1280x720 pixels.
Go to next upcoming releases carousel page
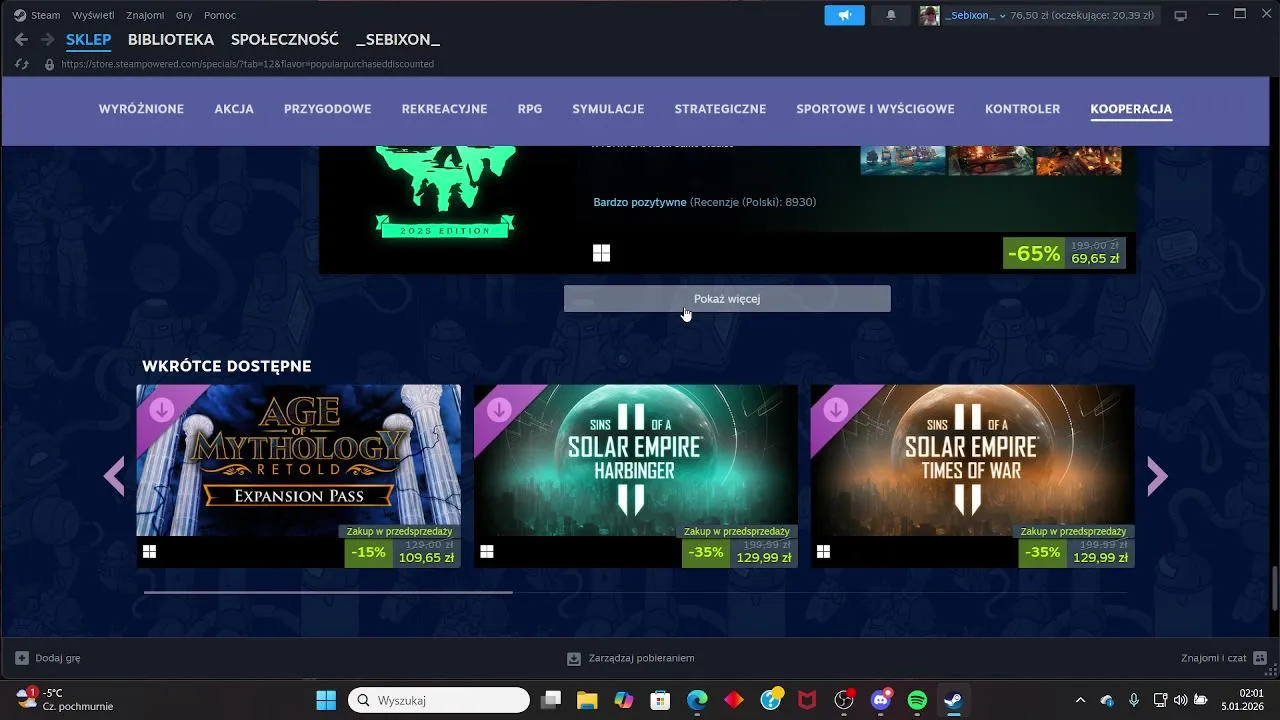coord(1157,476)
